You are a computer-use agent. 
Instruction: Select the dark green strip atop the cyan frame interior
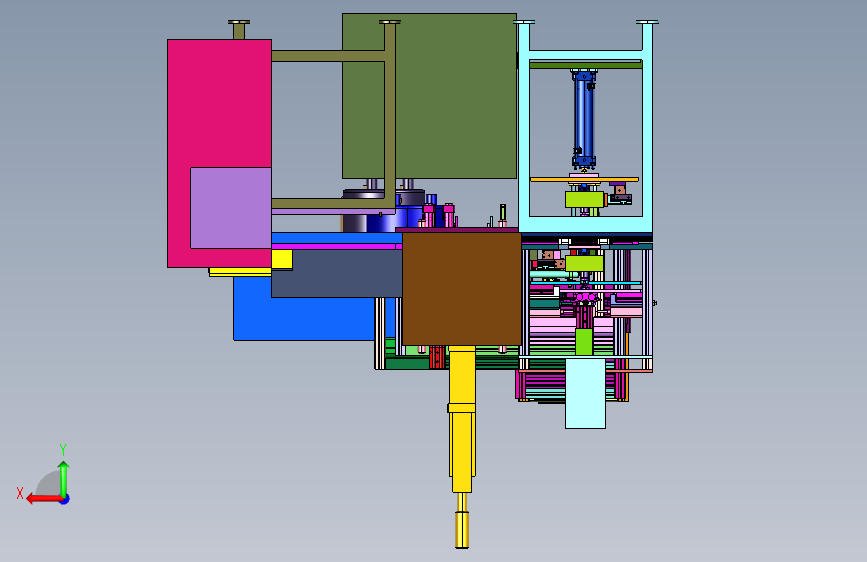586,65
